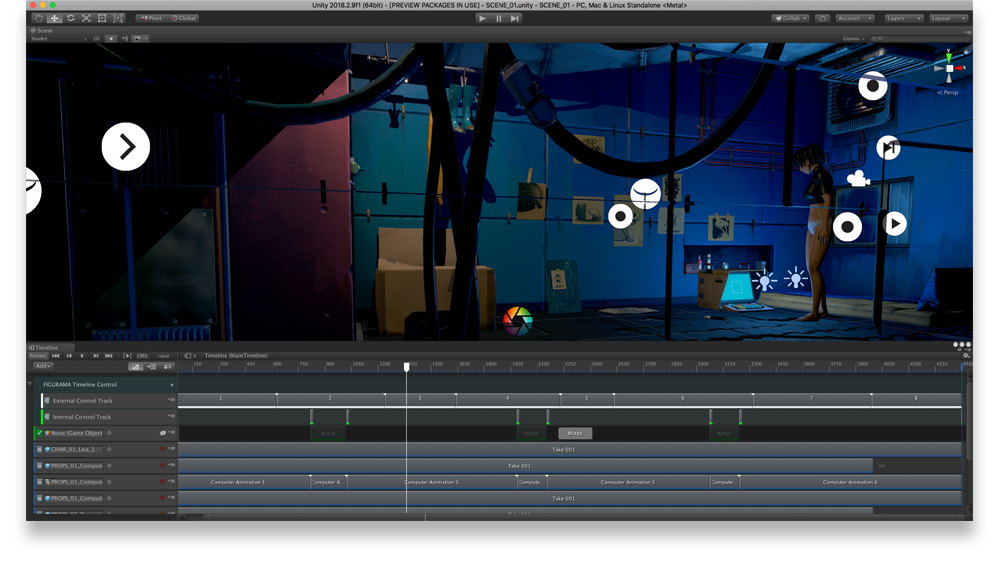Go to the previous frame in Timeline

pyautogui.click(x=70, y=356)
